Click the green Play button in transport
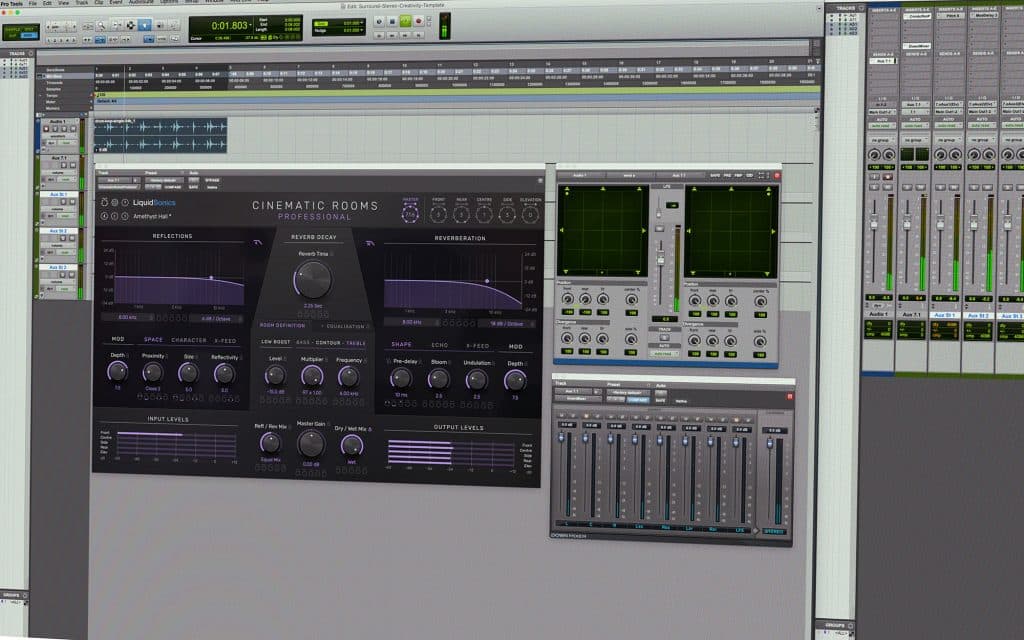This screenshot has height=640, width=1024. (405, 22)
